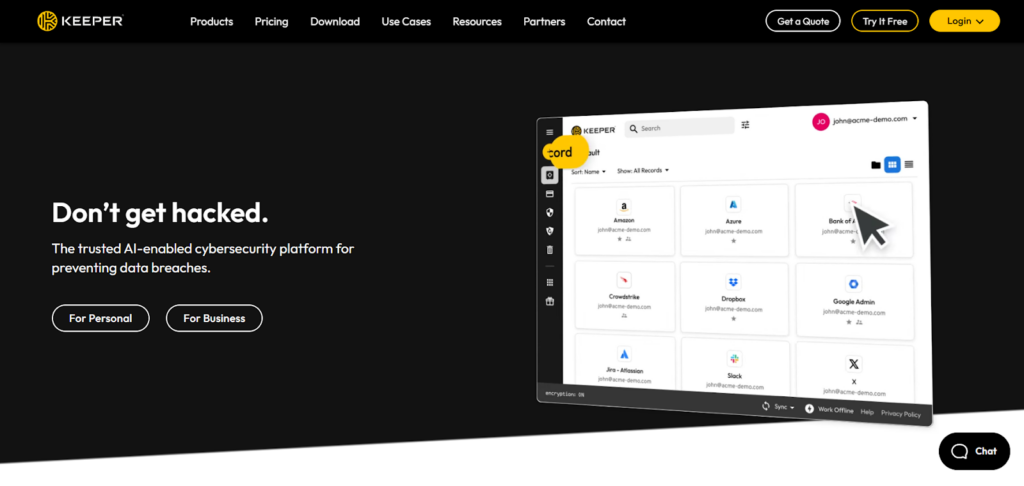This screenshot has height=486, width=1024.
Task: Open the trash bin sidebar icon
Action: [549, 250]
